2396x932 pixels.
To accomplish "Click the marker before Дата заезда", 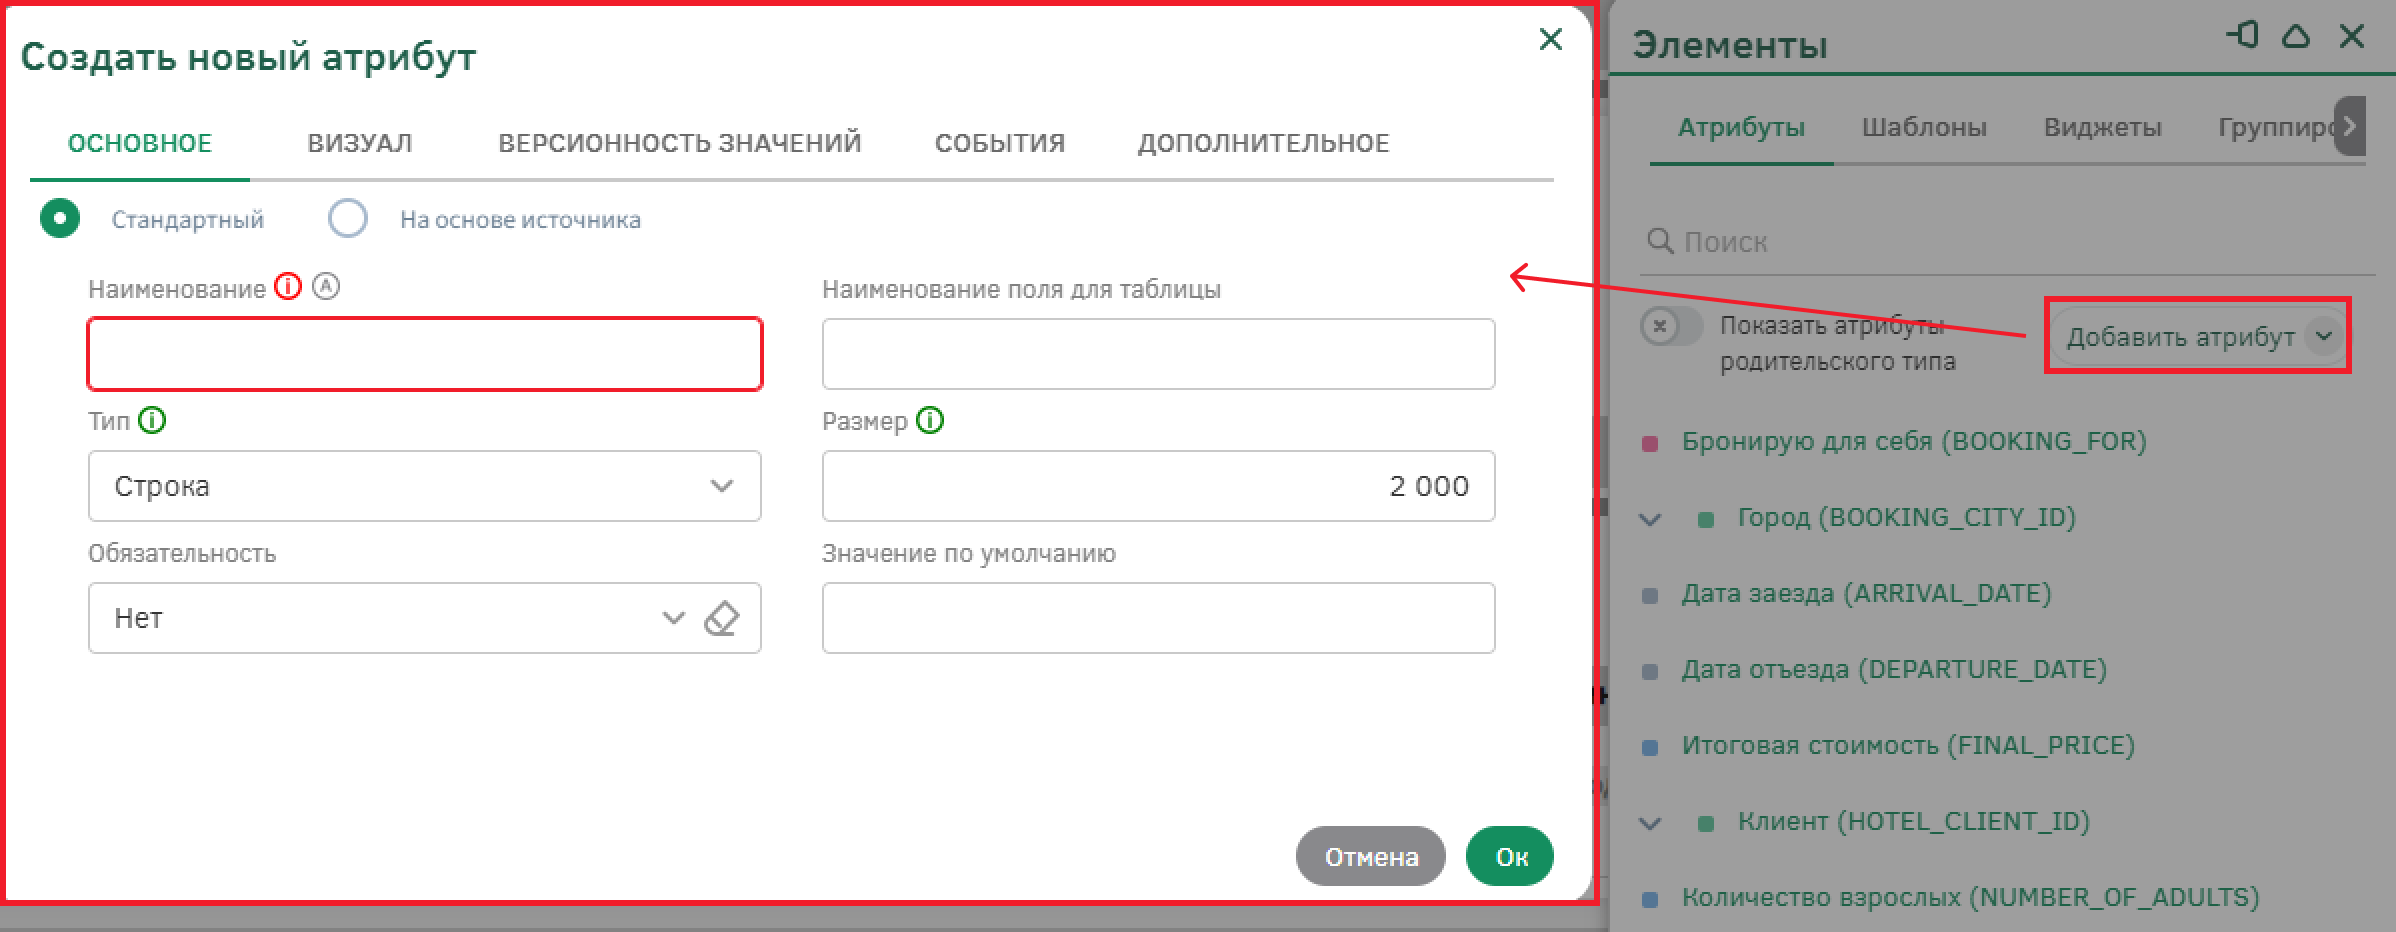I will 1651,595.
